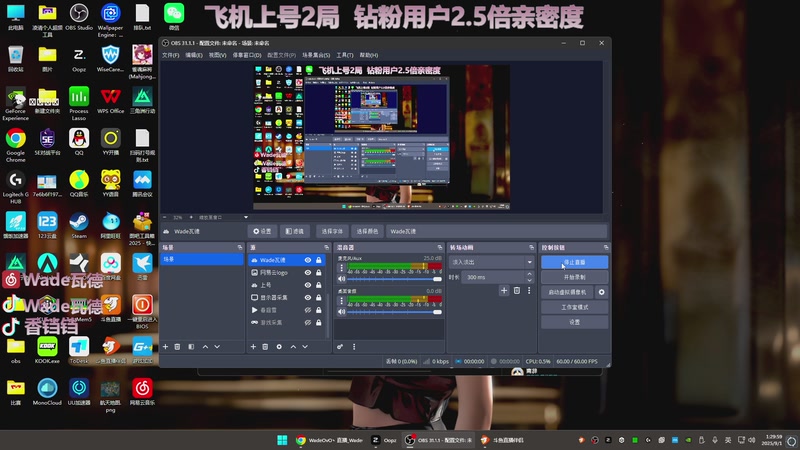Viewport: 800px width, 450px height.
Task: Mute the 麦克风/Aux speaker icon
Action: pos(341,279)
